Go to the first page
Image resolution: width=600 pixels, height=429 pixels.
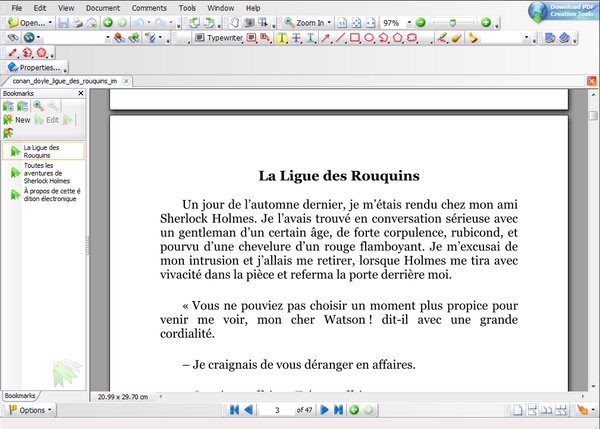tap(234, 410)
